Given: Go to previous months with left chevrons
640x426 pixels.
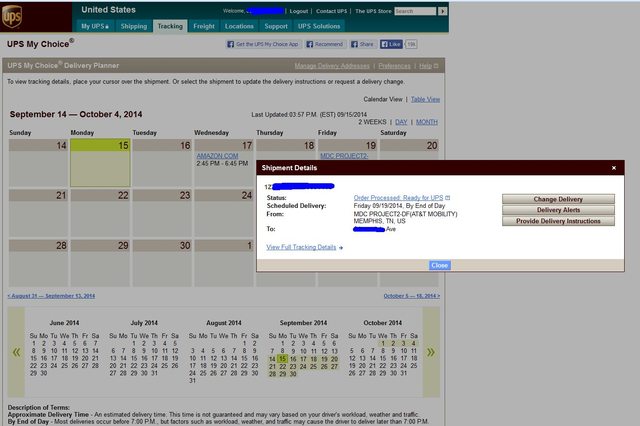Looking at the screenshot, I should pyautogui.click(x=16, y=352).
